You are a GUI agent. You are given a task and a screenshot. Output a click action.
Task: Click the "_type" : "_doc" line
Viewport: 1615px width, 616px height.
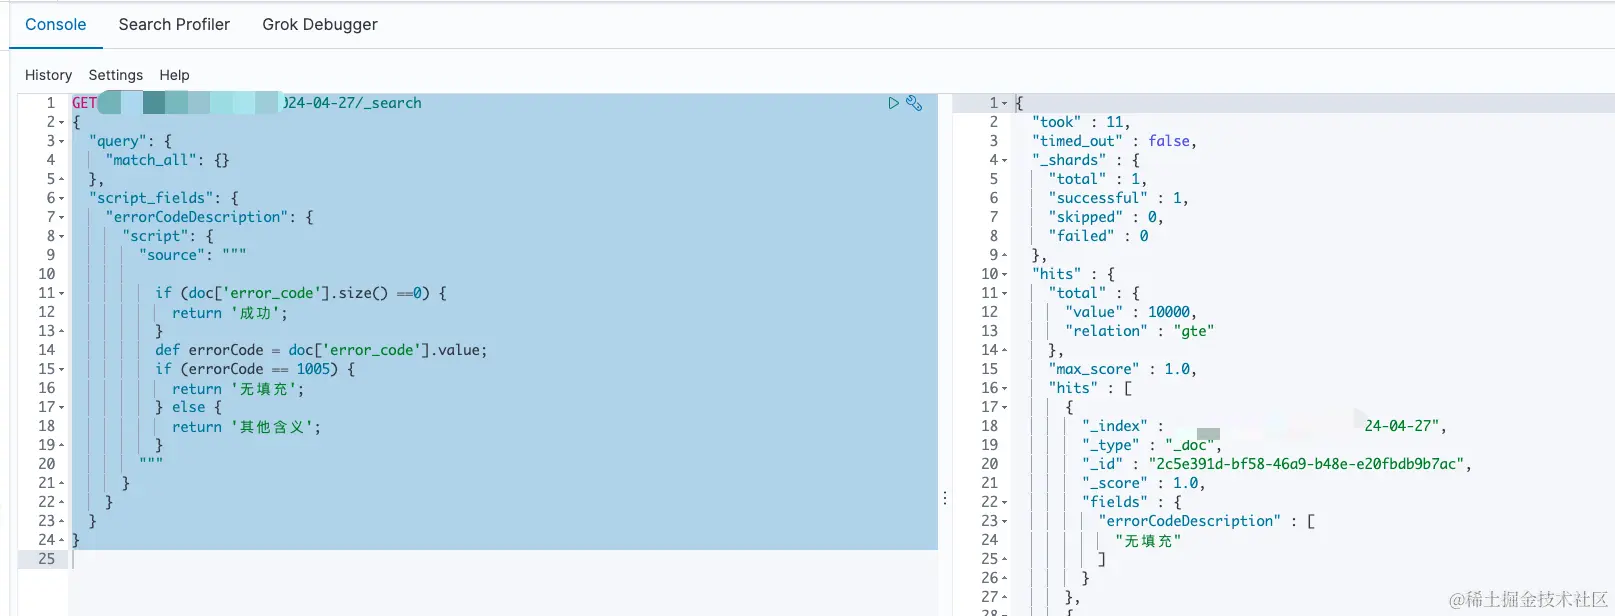coord(1151,445)
